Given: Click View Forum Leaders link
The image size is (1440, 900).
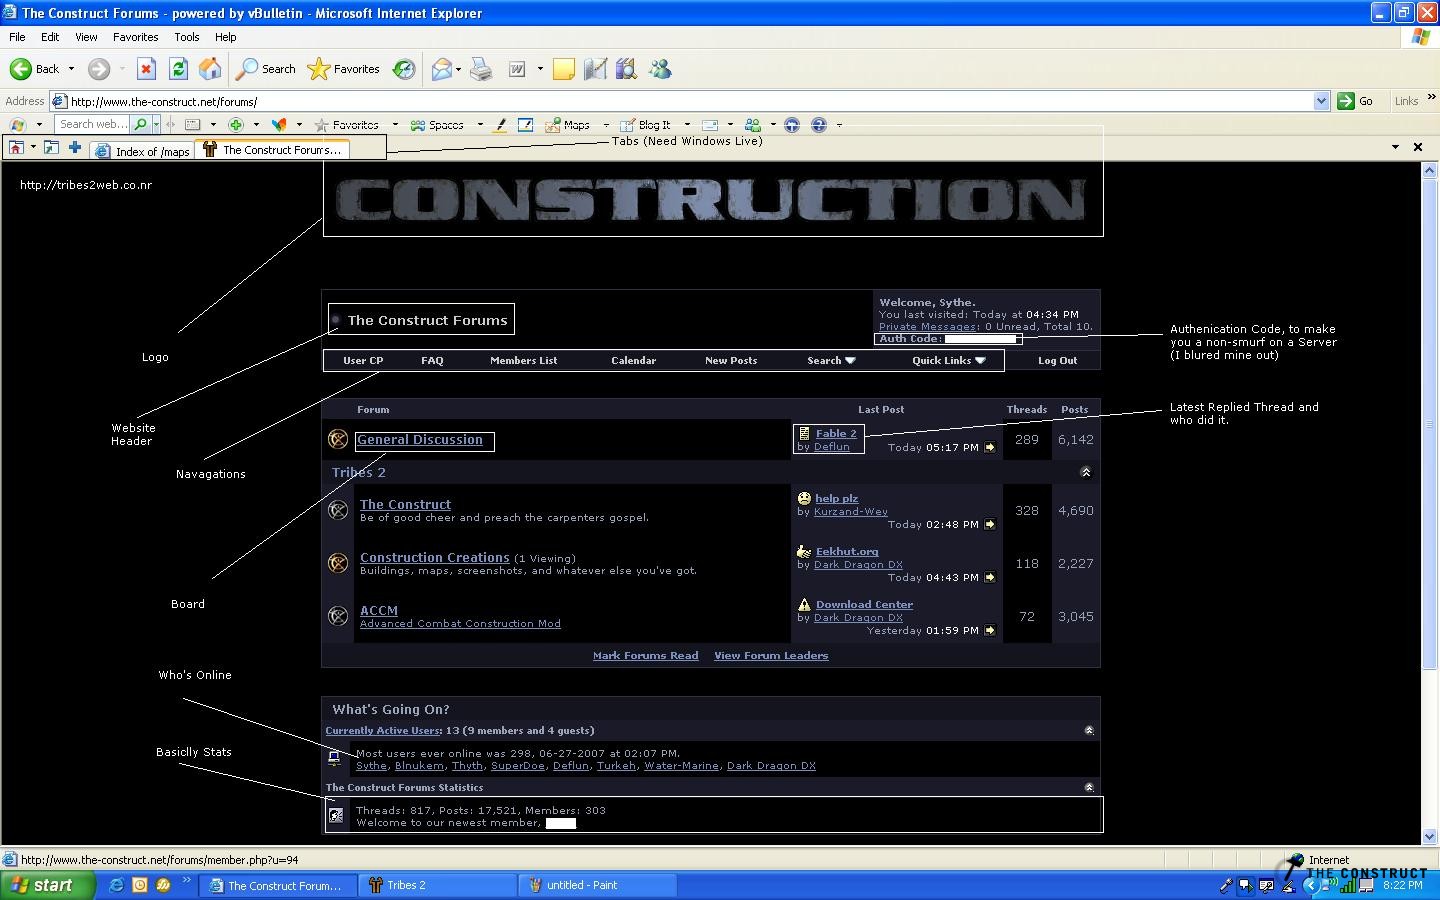Looking at the screenshot, I should coord(771,656).
